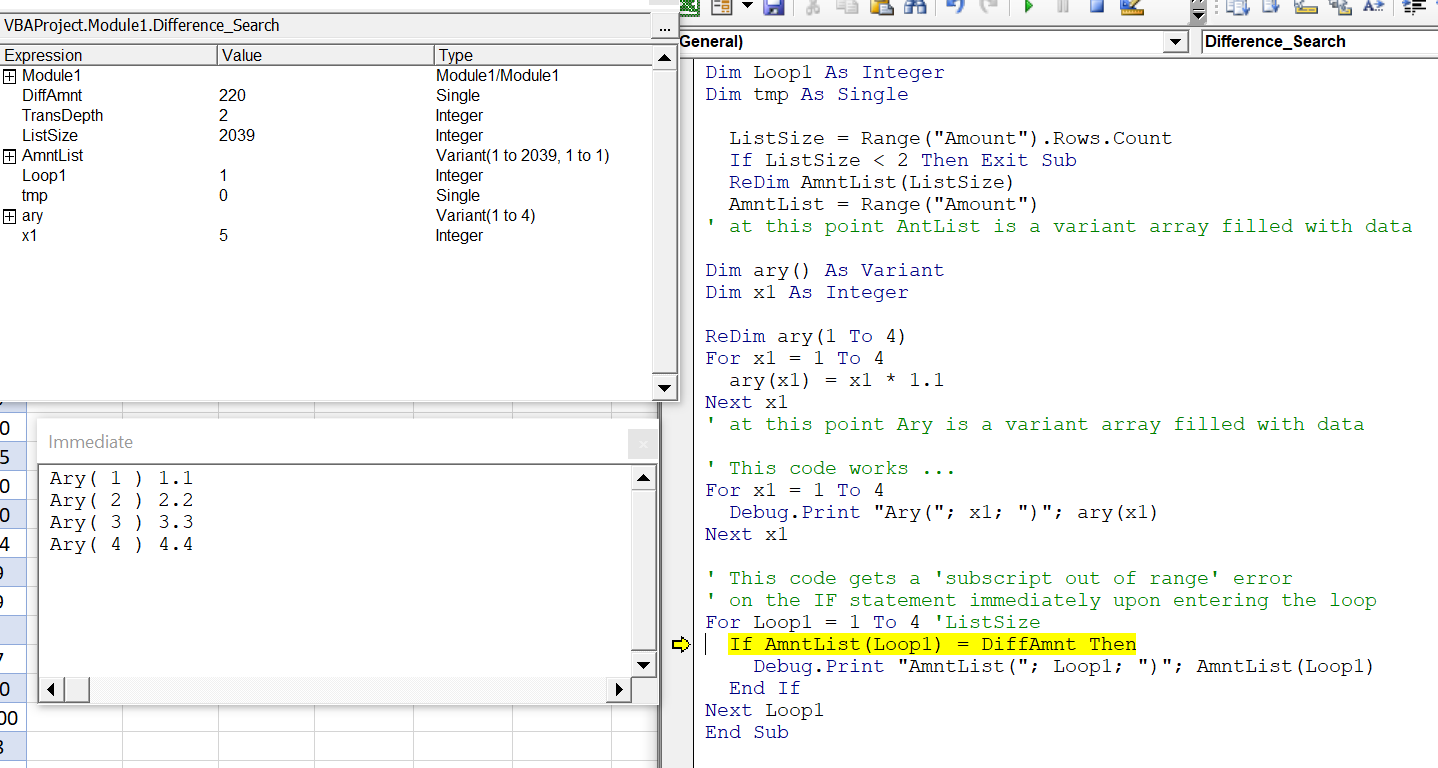Screen dimensions: 1438x768
Task: Click the Expression column header
Action: click(x=108, y=55)
